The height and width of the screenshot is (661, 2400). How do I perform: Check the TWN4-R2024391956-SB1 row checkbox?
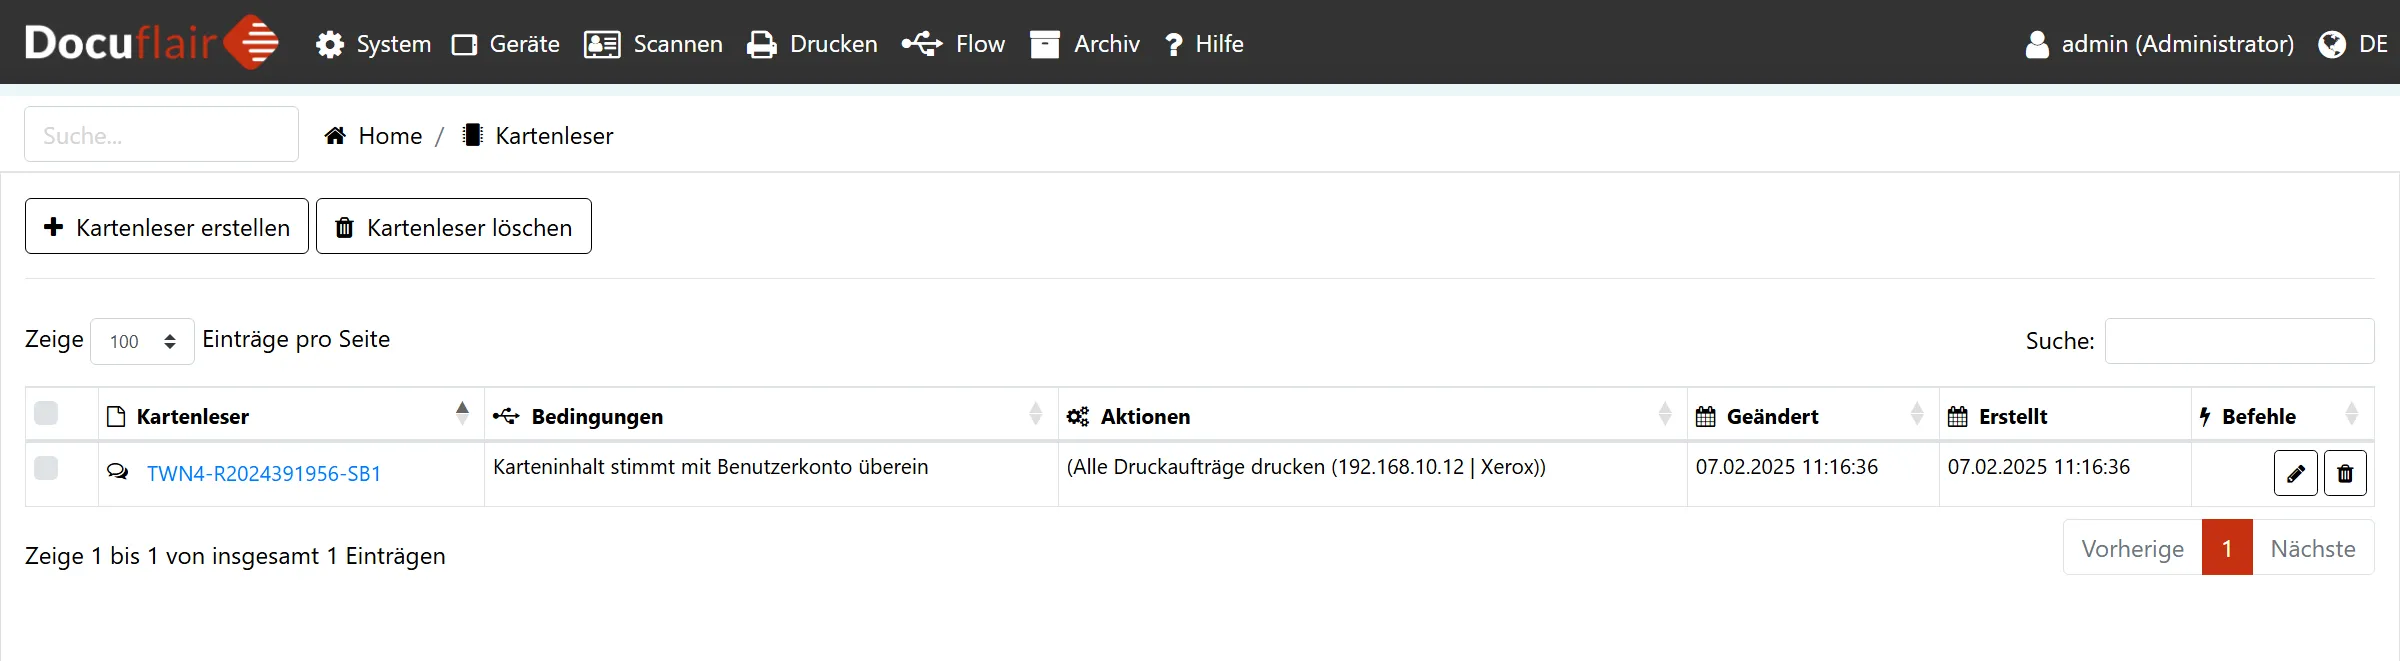(x=46, y=468)
